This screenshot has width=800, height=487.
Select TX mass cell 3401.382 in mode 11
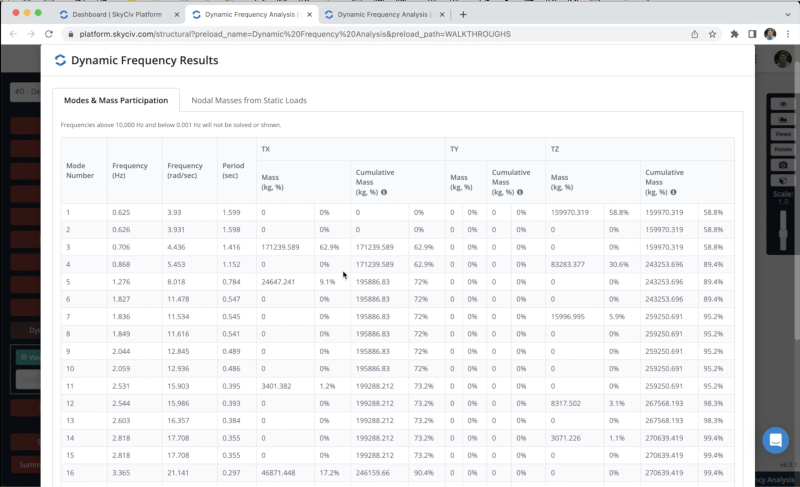285,386
